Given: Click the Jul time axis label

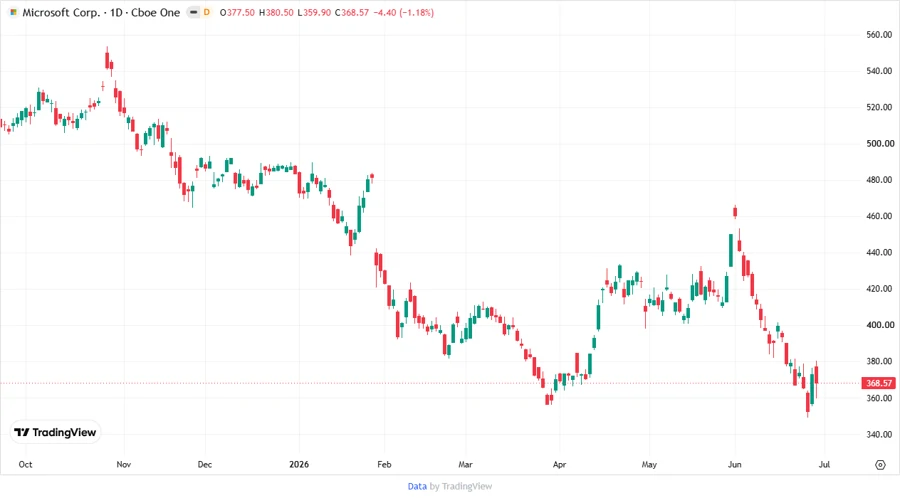Looking at the screenshot, I should point(824,464).
